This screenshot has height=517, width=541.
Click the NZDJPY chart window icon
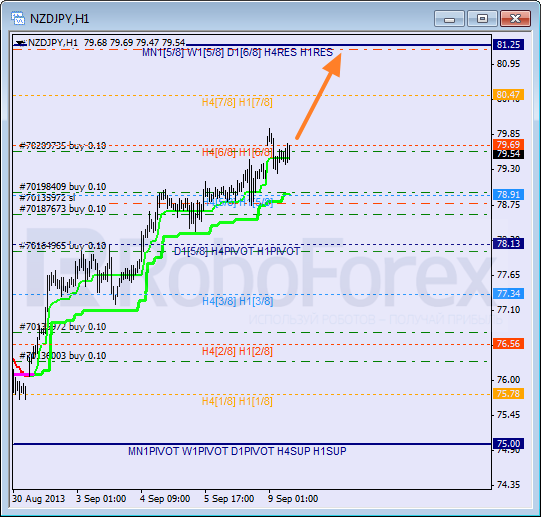pyautogui.click(x=18, y=18)
